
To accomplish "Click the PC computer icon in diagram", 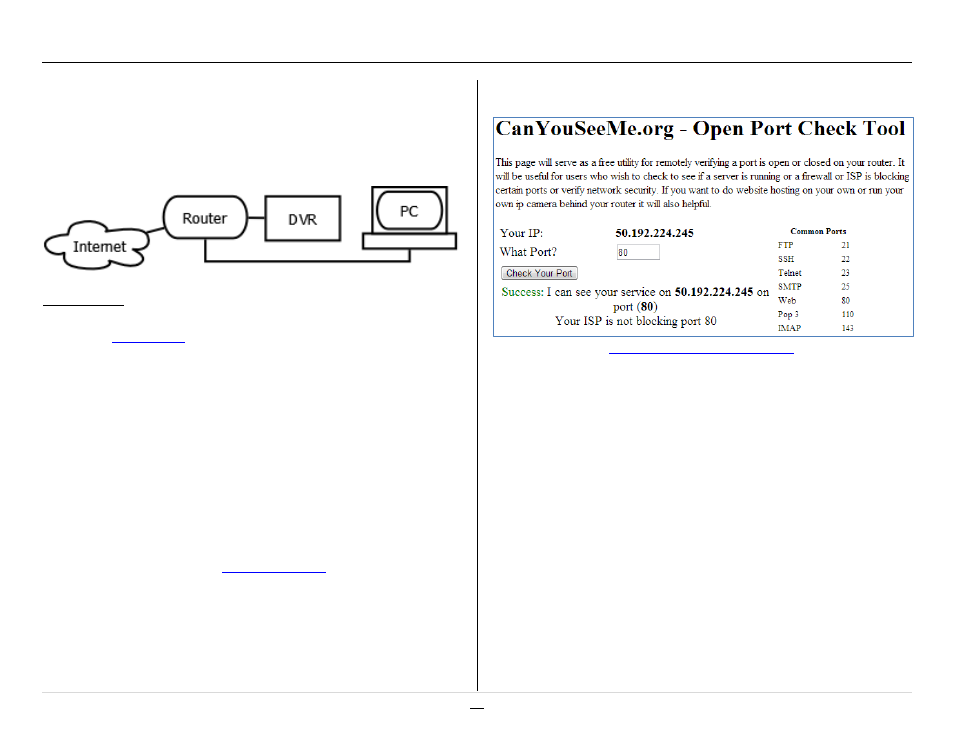I will click(409, 218).
